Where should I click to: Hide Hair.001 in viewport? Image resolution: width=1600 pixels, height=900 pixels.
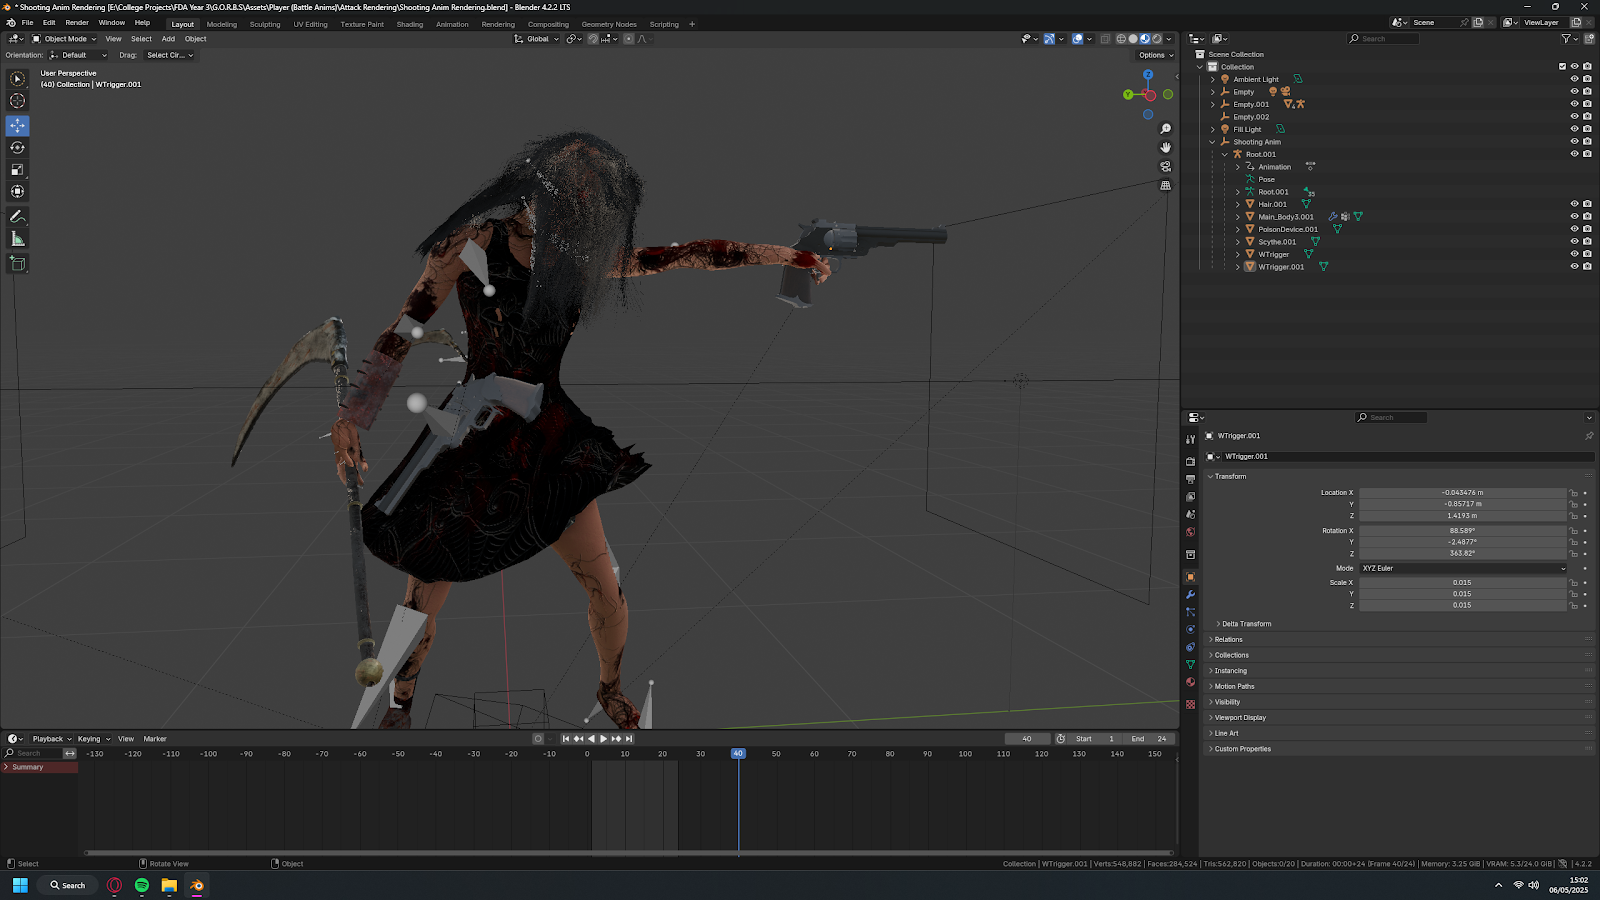pos(1574,204)
